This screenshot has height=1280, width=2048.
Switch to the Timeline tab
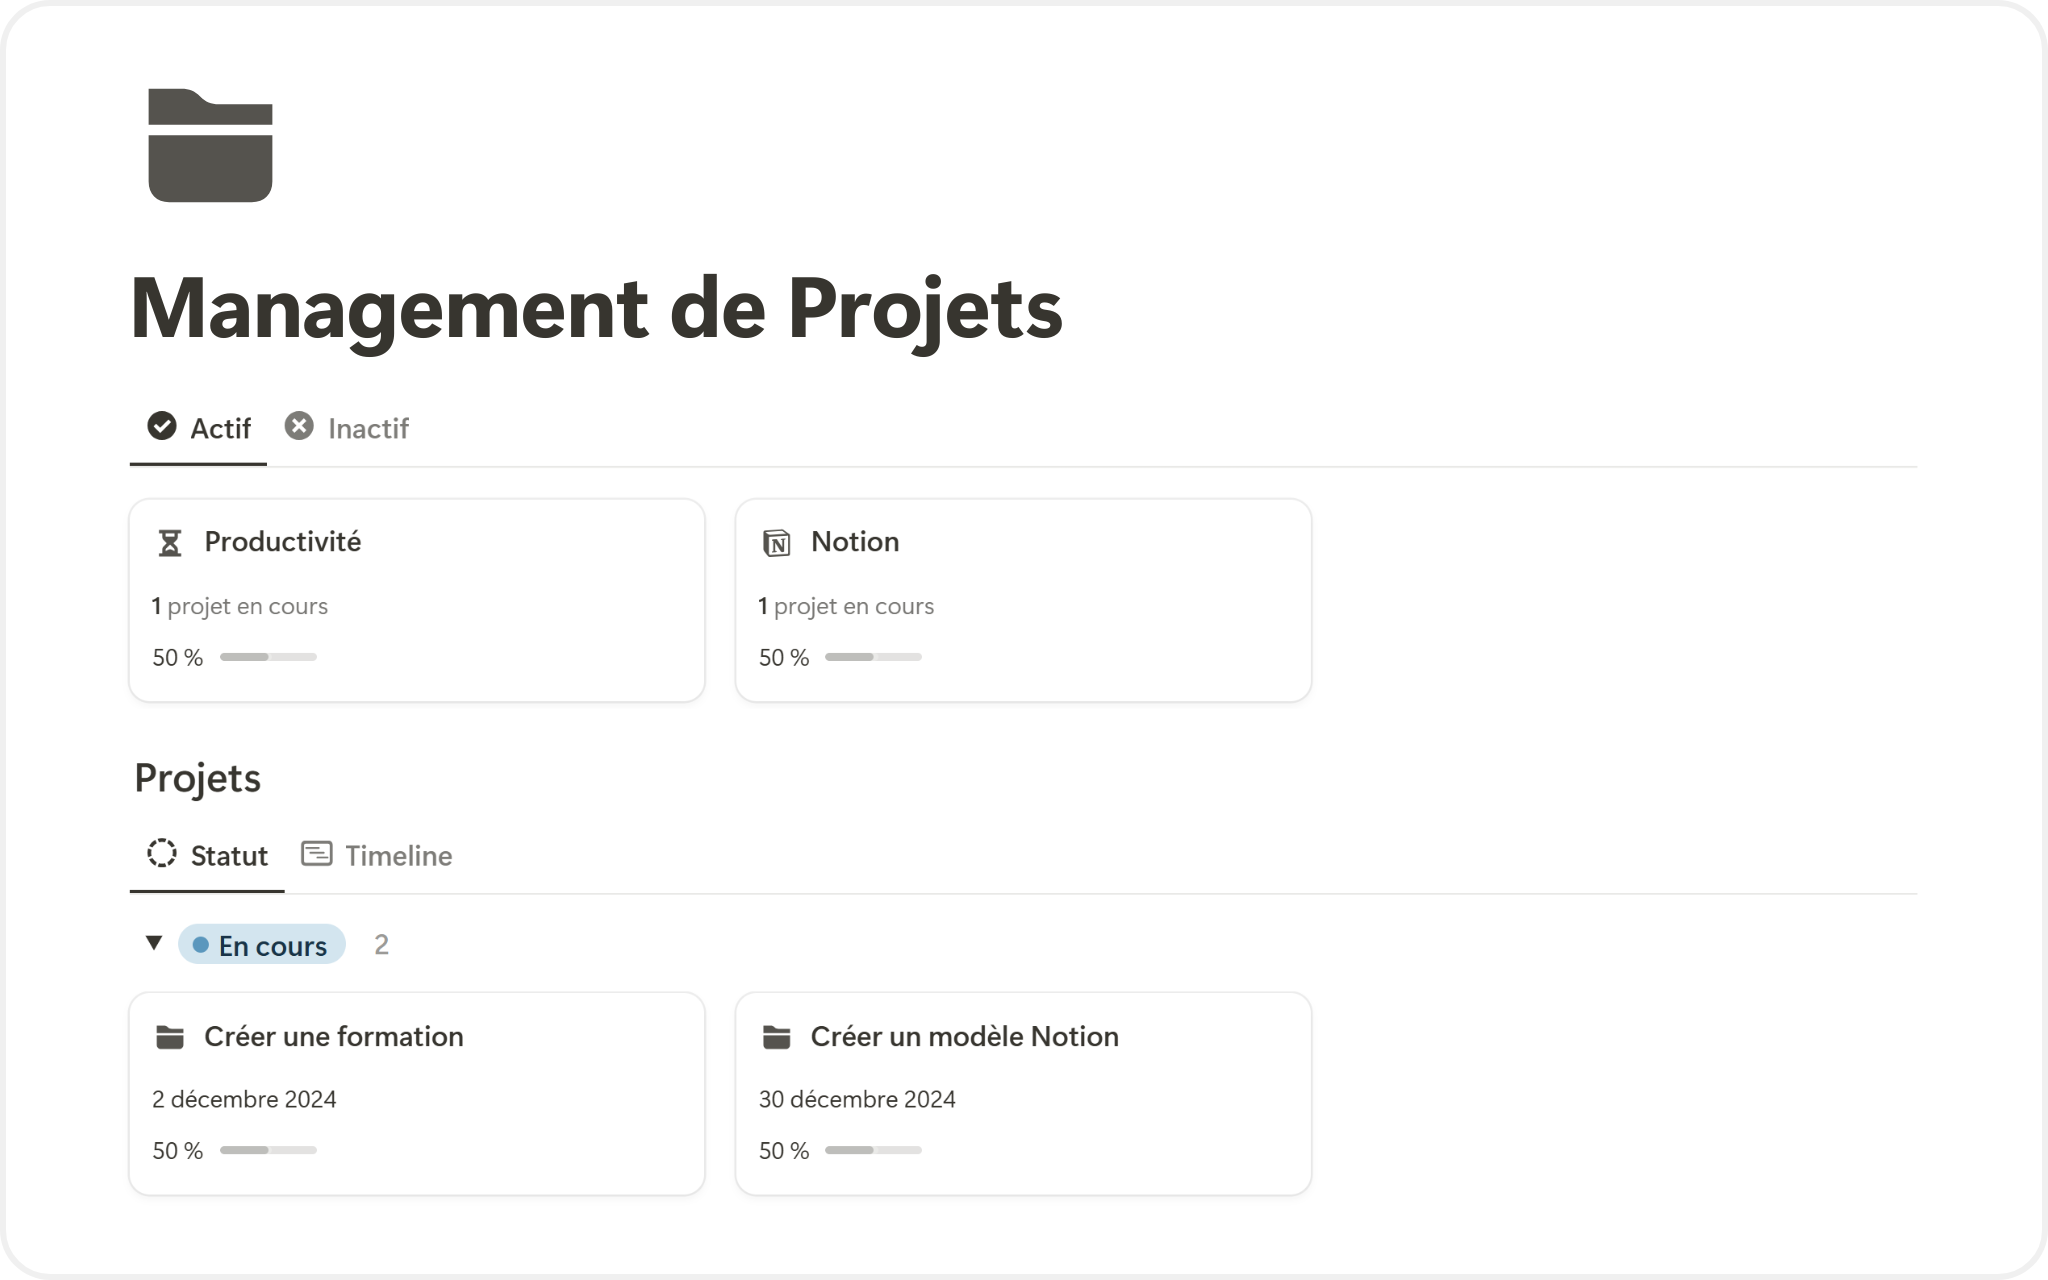(398, 856)
